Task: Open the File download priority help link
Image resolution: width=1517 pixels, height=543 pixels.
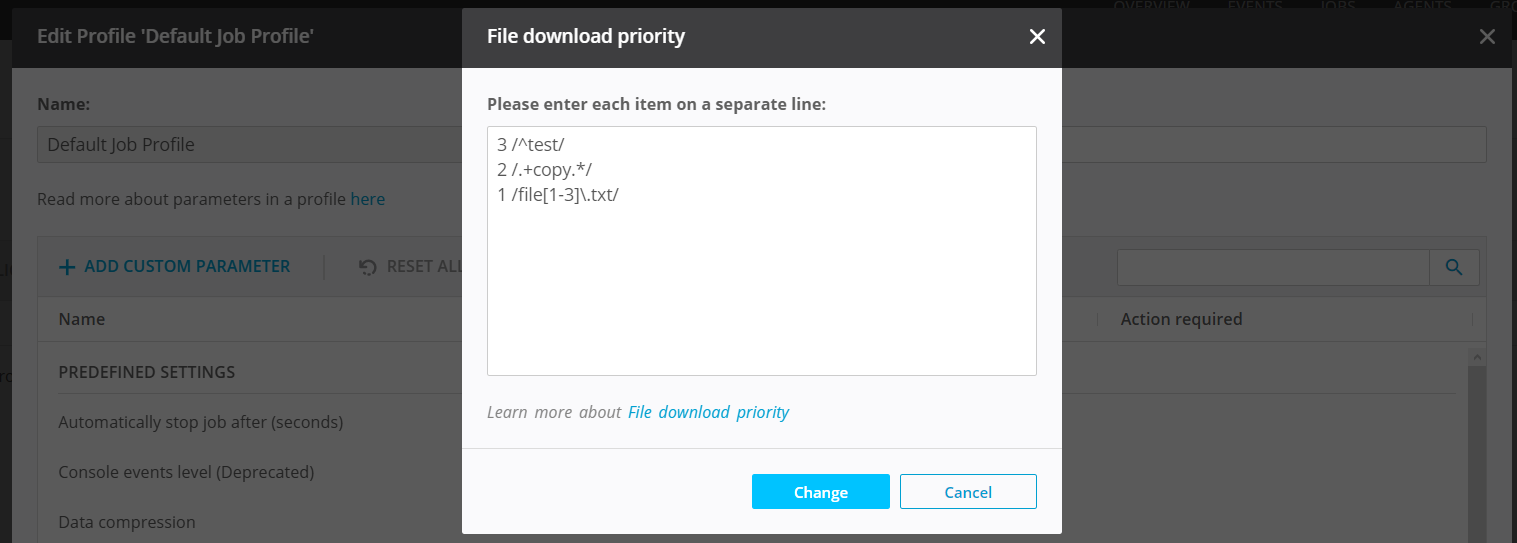Action: (708, 412)
